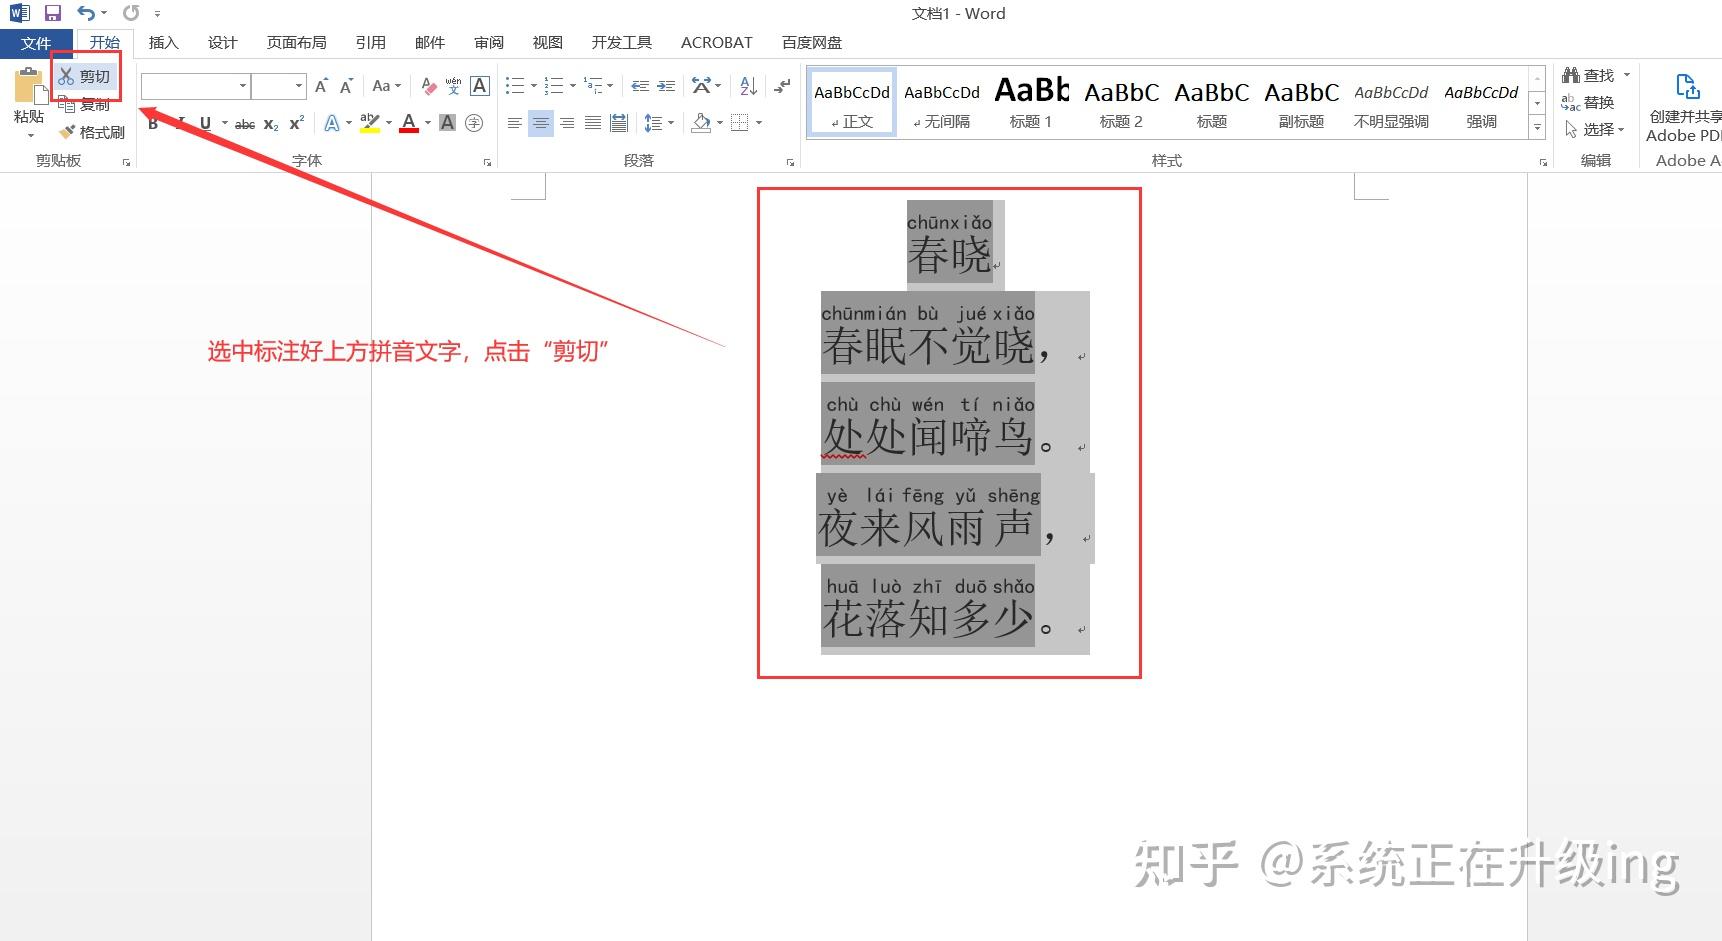Click the create and share Adobe PDF icon

click(1687, 87)
